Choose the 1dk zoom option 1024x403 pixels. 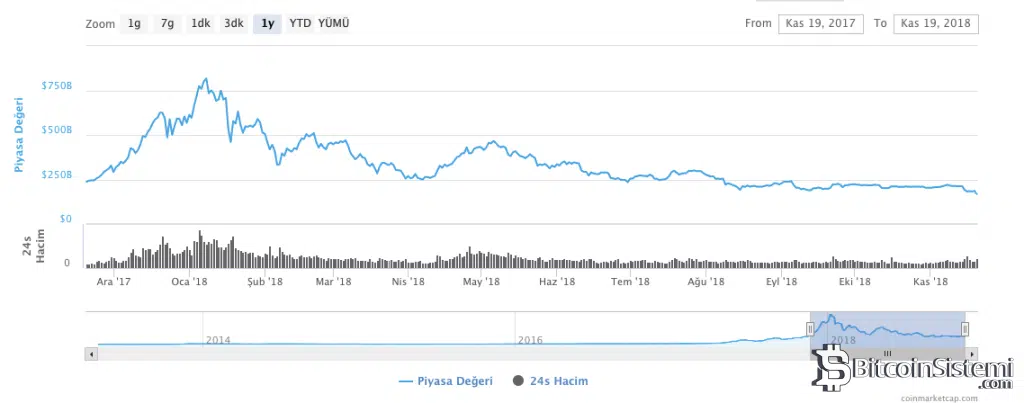point(200,23)
